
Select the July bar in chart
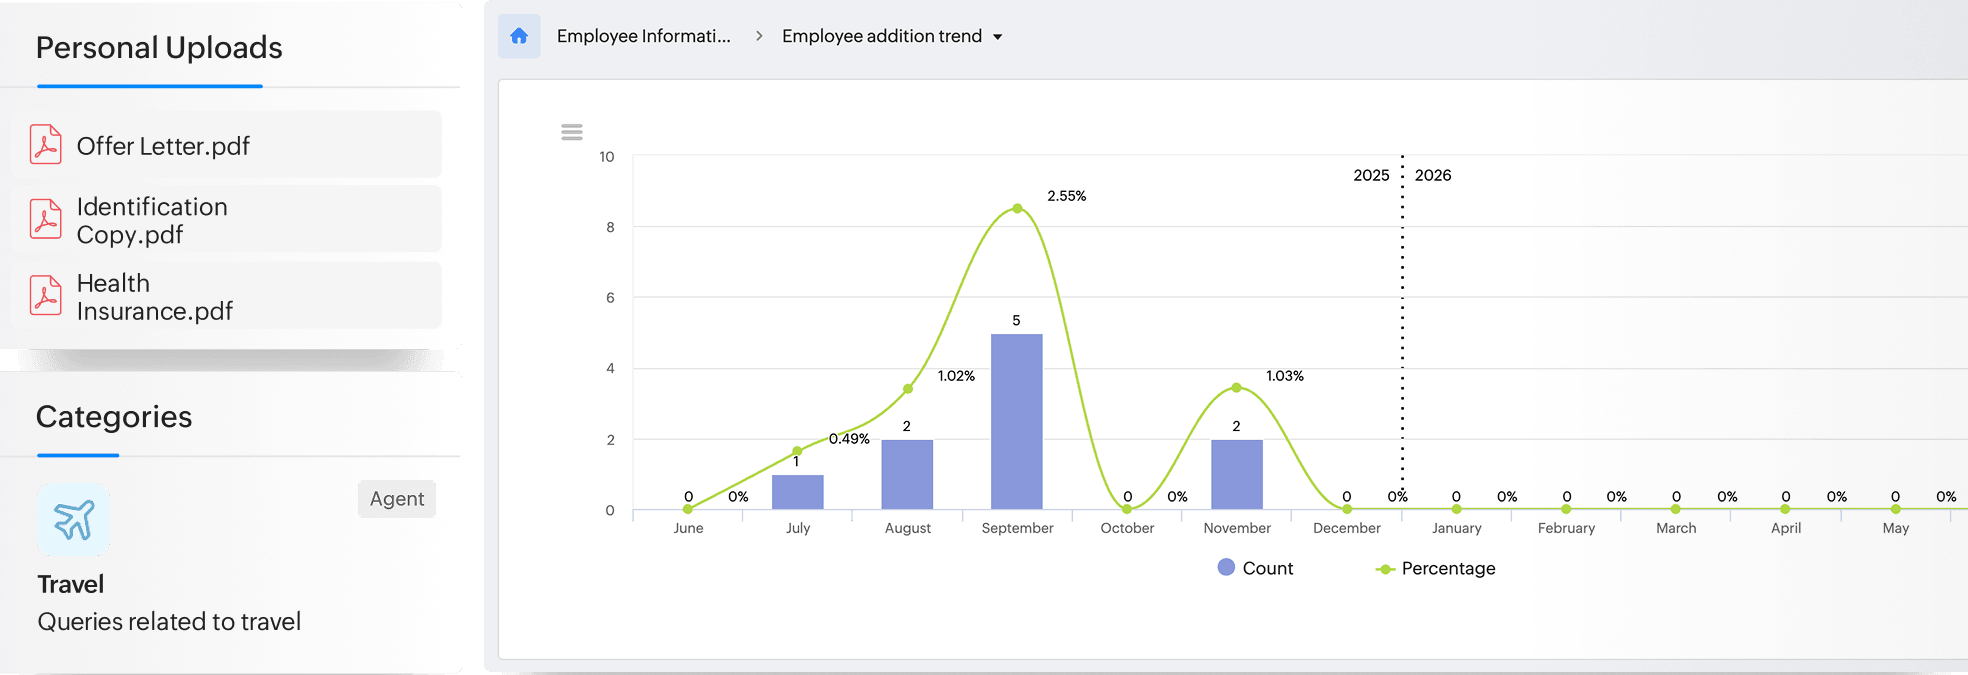pyautogui.click(x=798, y=492)
